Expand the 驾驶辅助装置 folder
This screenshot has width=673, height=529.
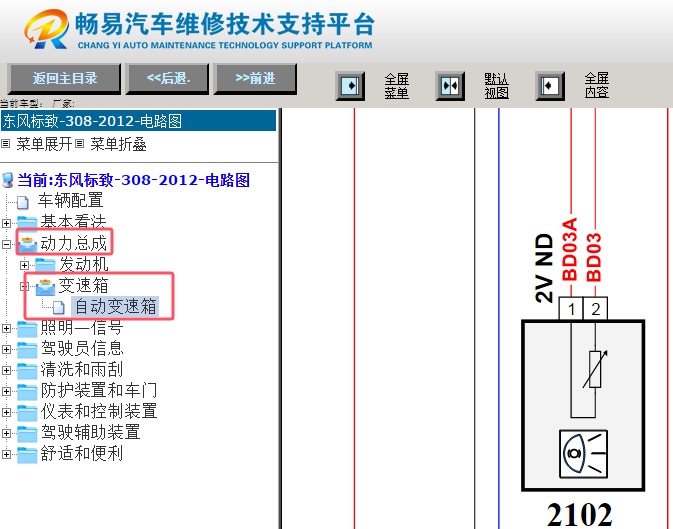coord(6,433)
